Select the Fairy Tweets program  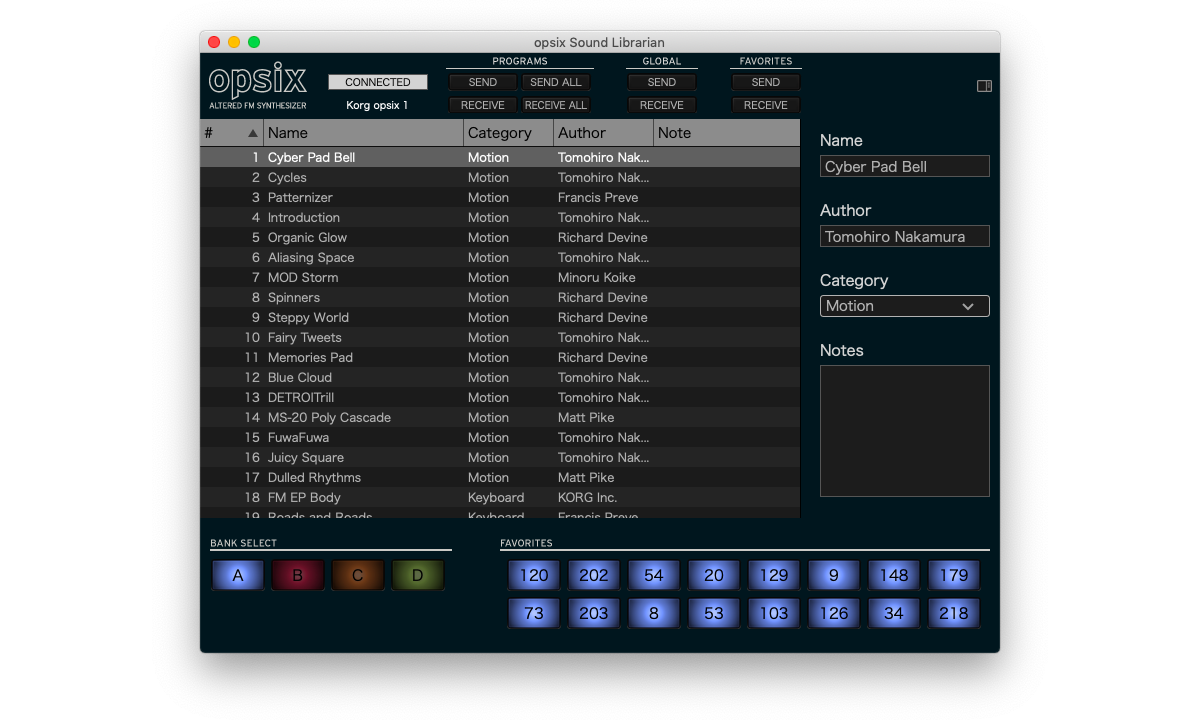click(x=500, y=337)
